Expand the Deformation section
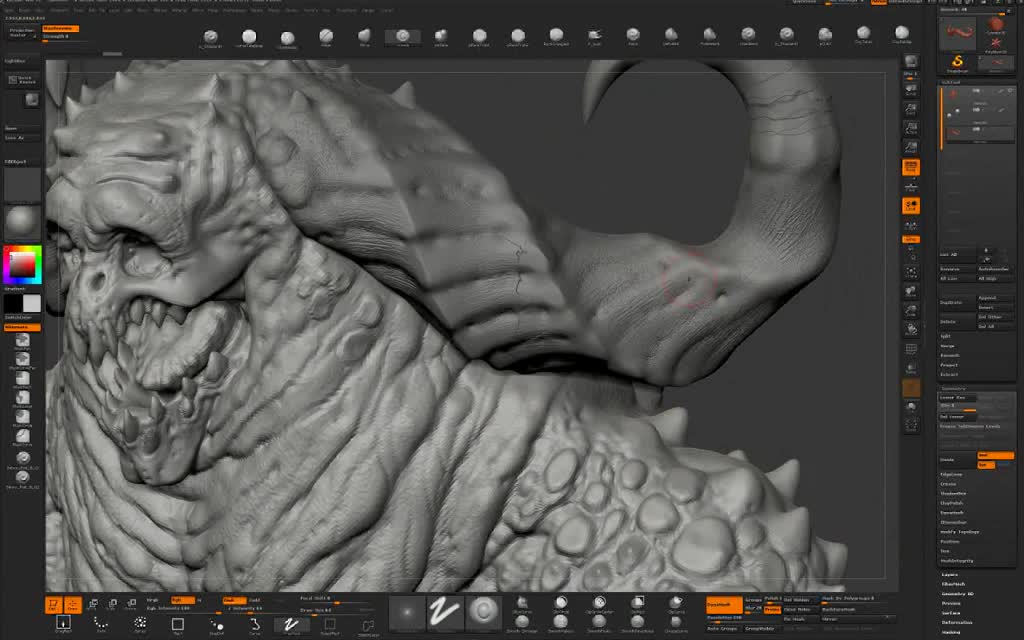The image size is (1024, 640). (957, 622)
